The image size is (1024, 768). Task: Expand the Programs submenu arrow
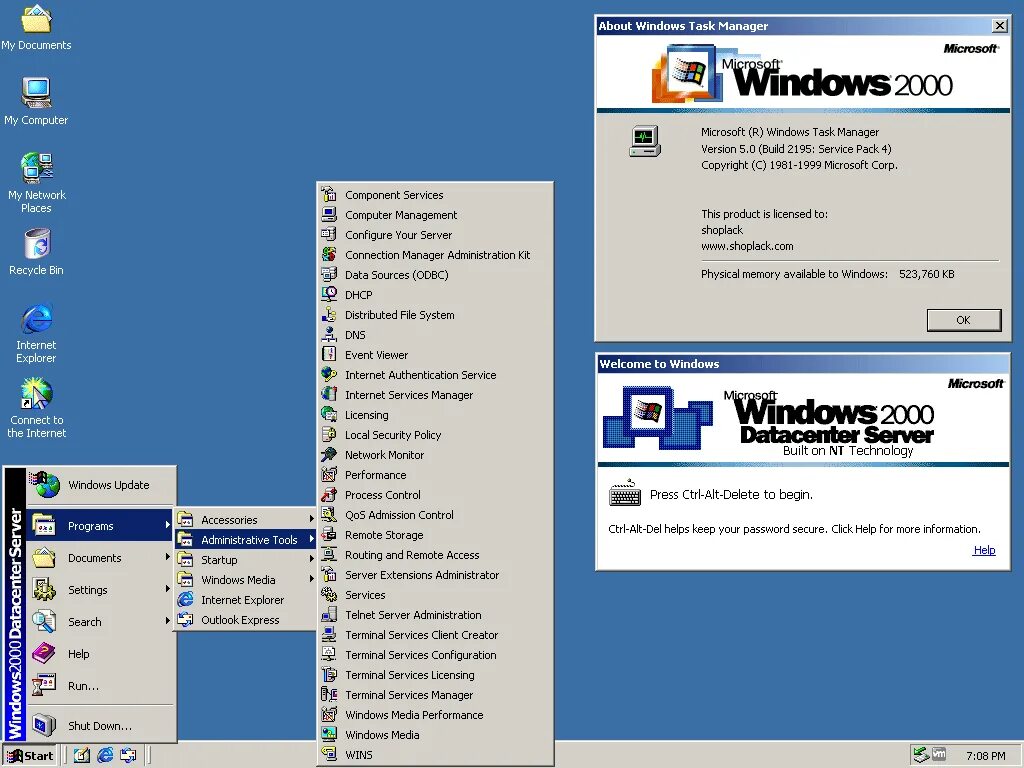click(168, 524)
